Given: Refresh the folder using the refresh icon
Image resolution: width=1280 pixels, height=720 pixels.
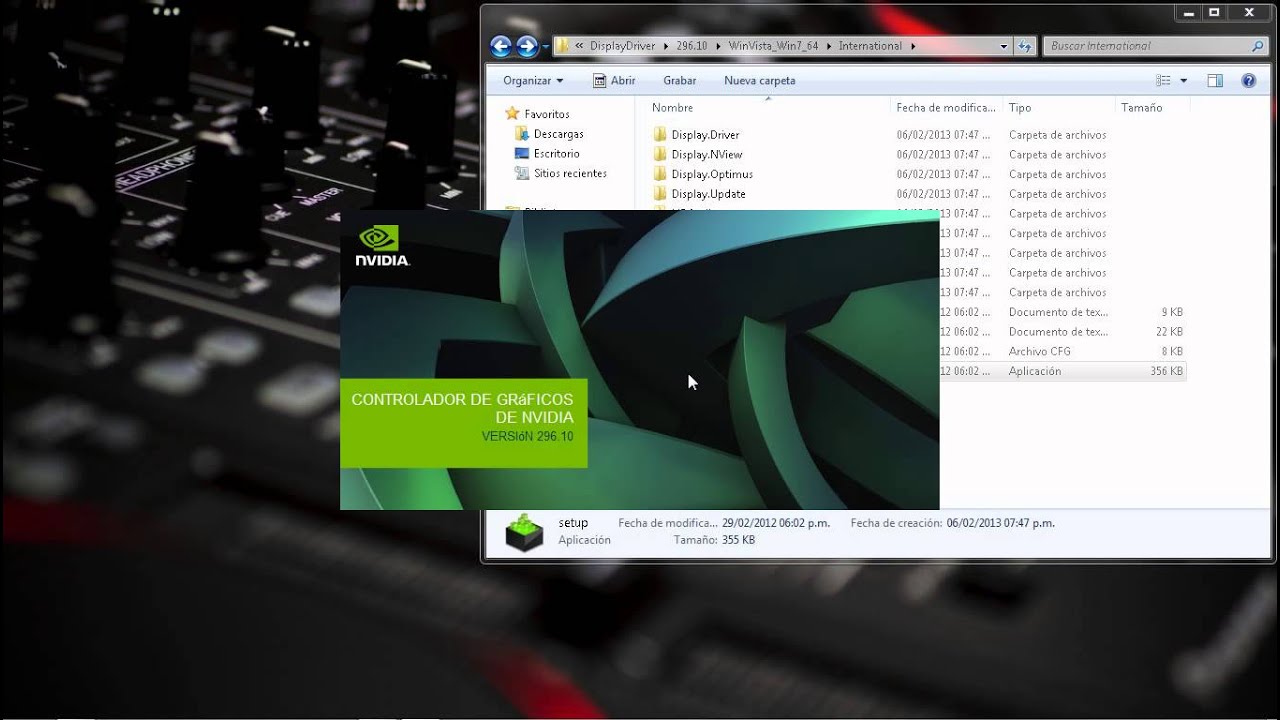Looking at the screenshot, I should pyautogui.click(x=1024, y=46).
